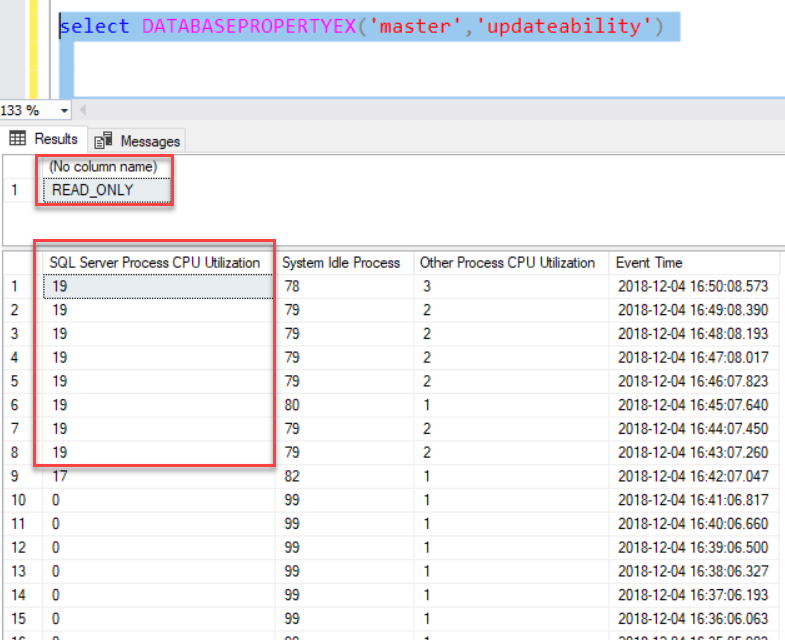Click 'Other Process CPU Utilization' column header
The width and height of the screenshot is (785, 640).
click(x=507, y=263)
